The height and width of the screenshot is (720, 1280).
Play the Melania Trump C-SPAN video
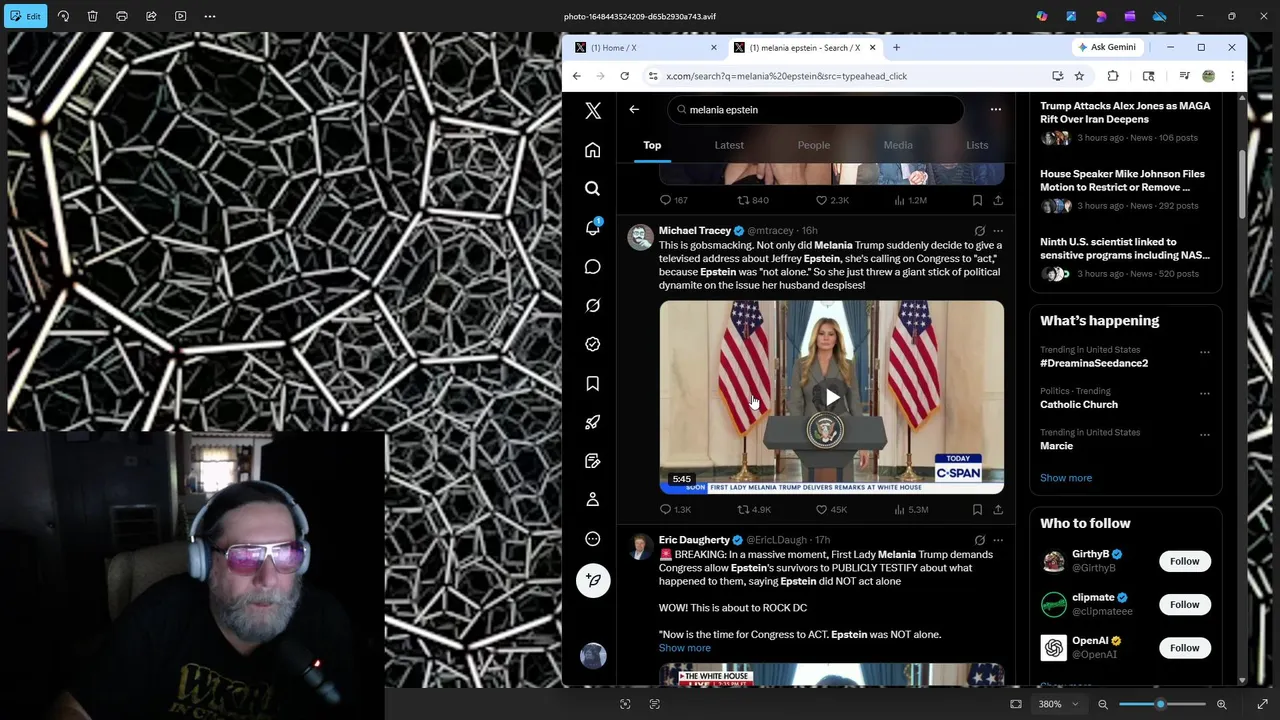click(832, 397)
